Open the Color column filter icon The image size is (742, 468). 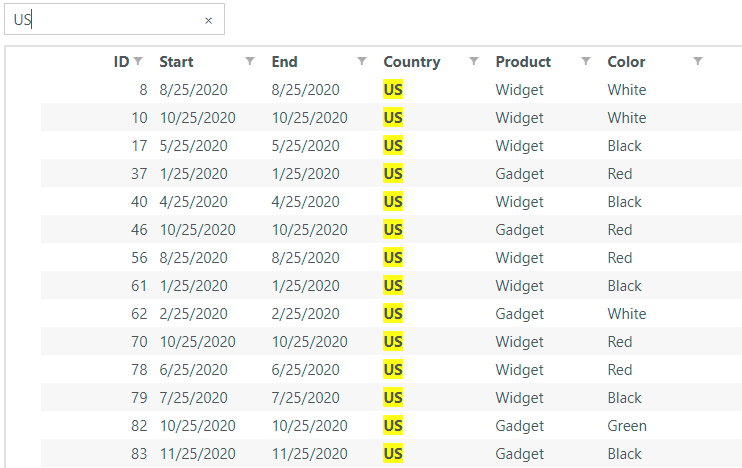click(698, 62)
